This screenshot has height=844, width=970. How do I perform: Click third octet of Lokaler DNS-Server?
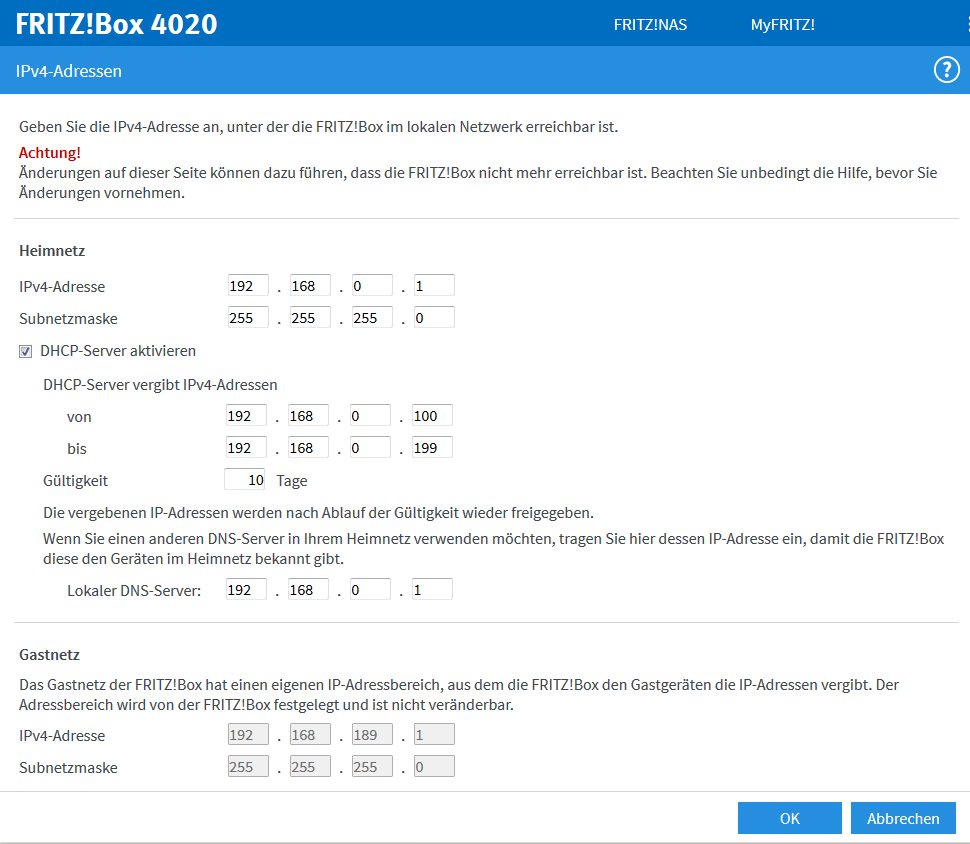370,589
